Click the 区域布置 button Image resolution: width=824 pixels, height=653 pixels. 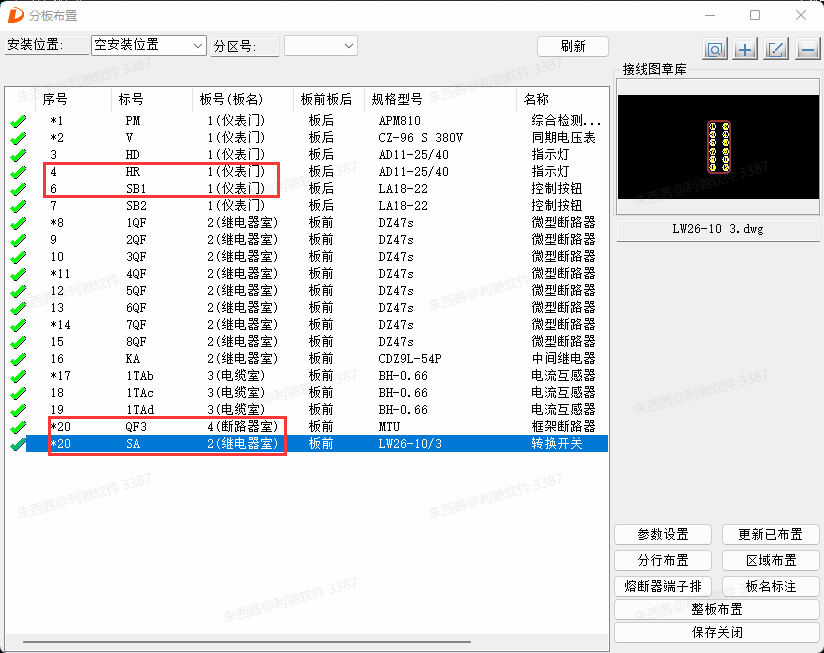pyautogui.click(x=770, y=561)
